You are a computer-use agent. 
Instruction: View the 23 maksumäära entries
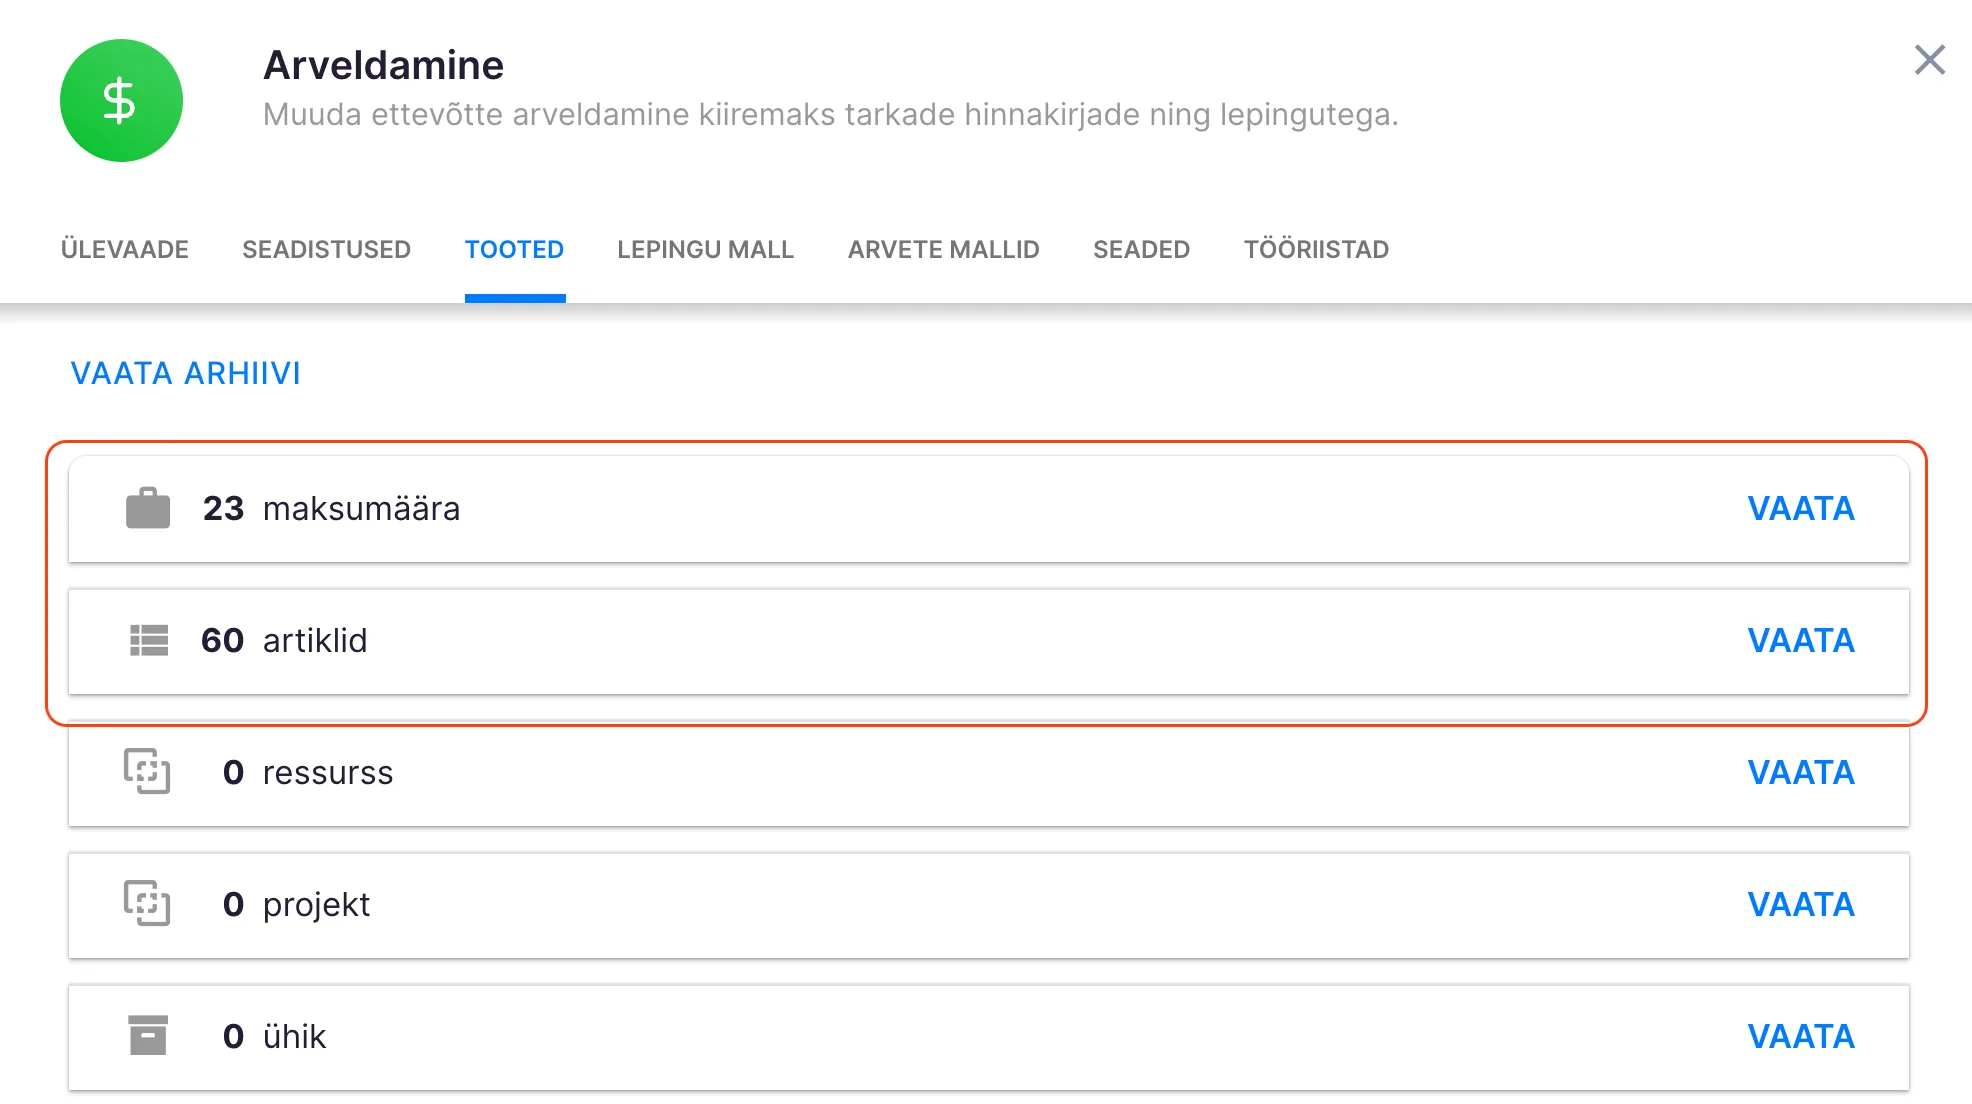1800,508
